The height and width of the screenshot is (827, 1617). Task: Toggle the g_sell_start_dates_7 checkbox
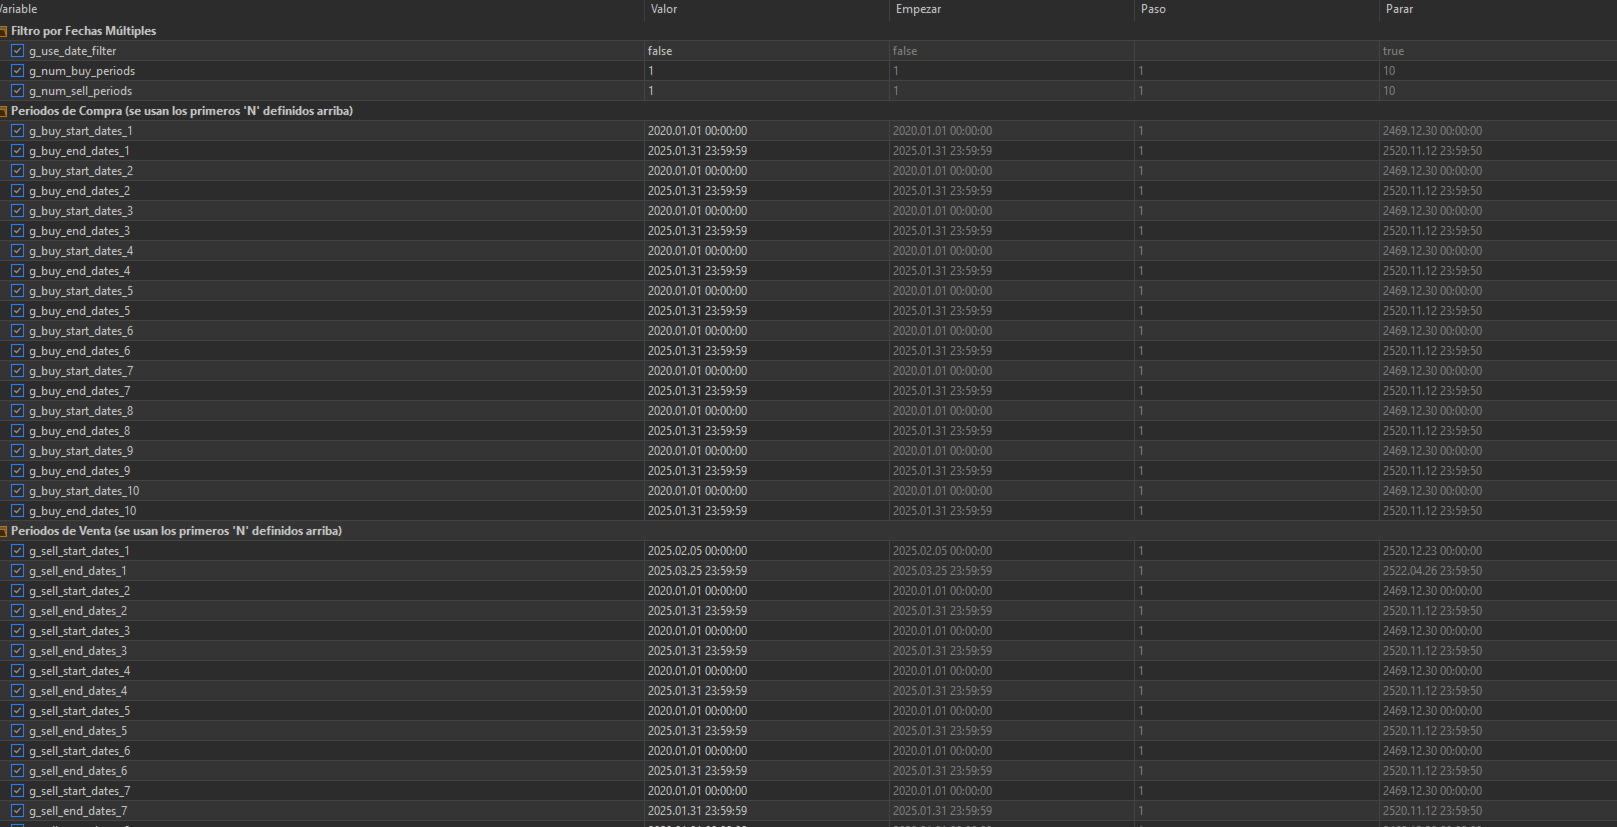click(17, 791)
